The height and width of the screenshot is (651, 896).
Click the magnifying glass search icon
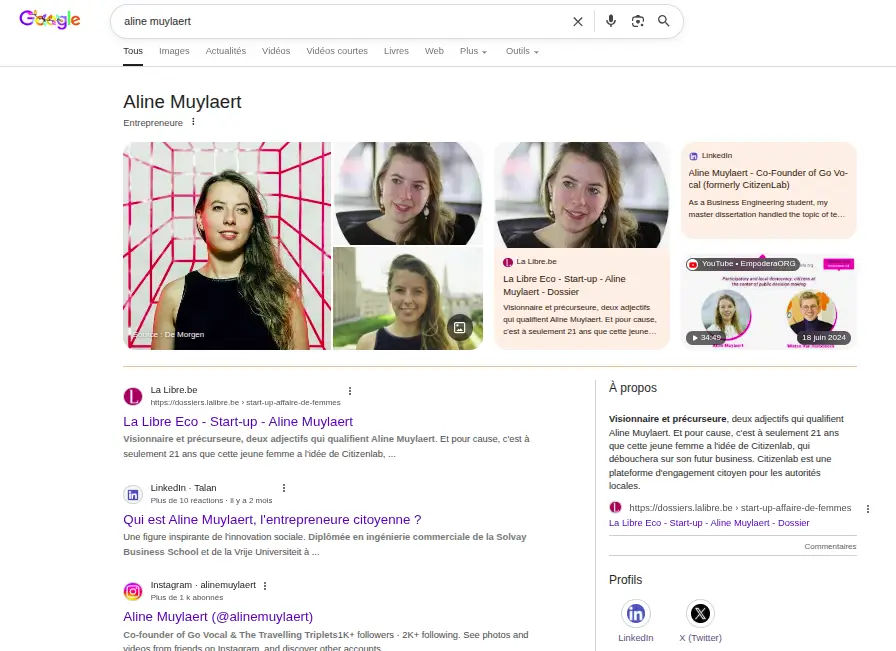pyautogui.click(x=664, y=21)
